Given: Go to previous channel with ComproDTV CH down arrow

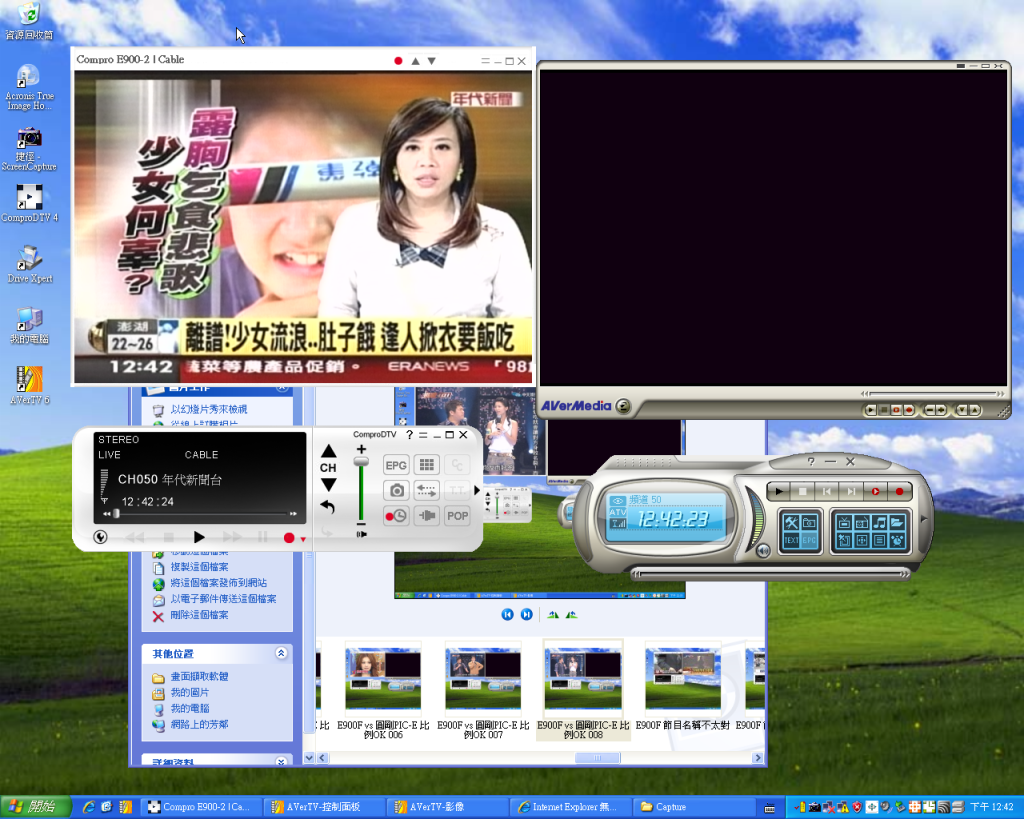Looking at the screenshot, I should tap(328, 485).
